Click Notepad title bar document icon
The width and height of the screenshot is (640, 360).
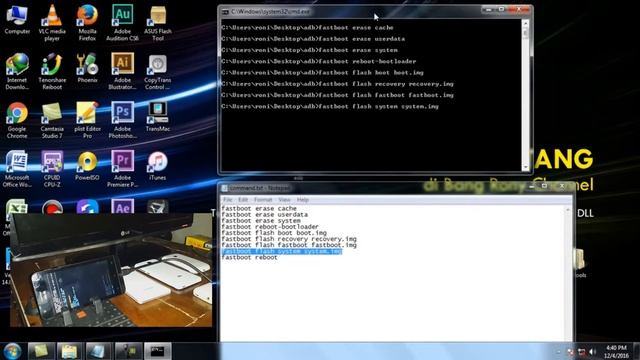pyautogui.click(x=224, y=188)
